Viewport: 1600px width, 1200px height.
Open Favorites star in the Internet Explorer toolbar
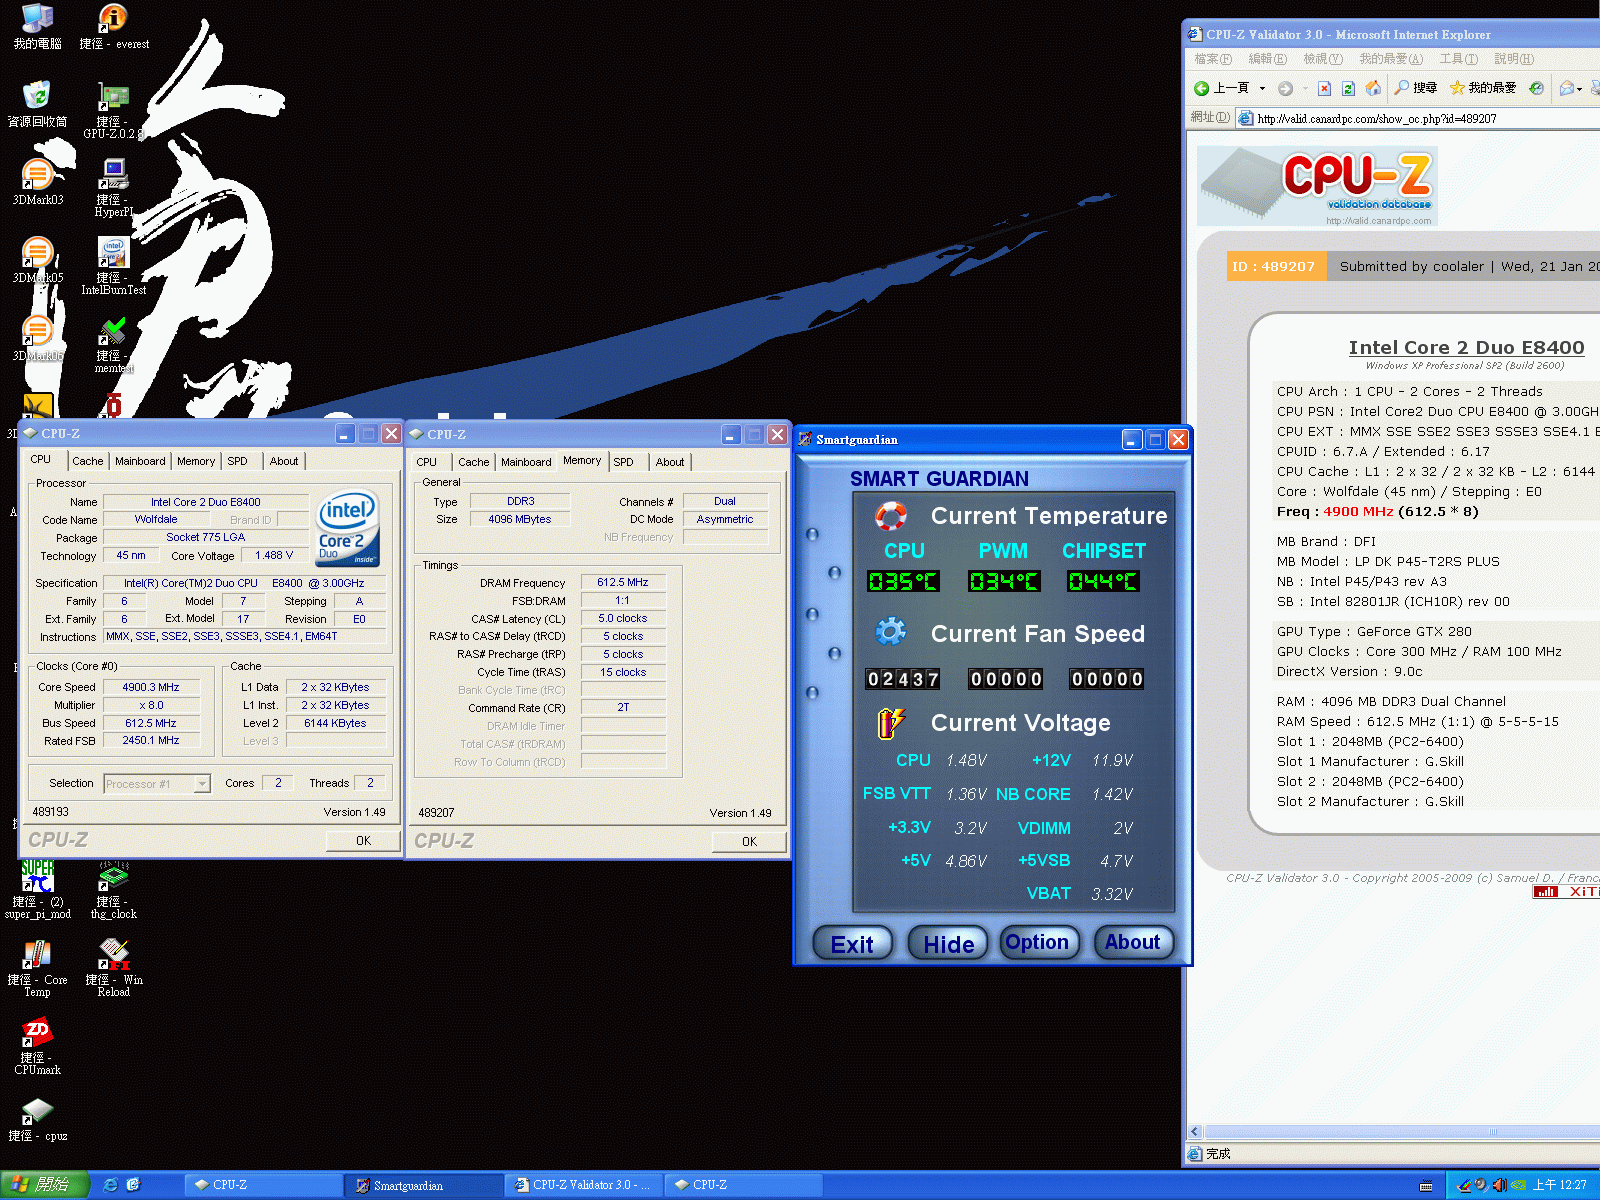(1483, 88)
